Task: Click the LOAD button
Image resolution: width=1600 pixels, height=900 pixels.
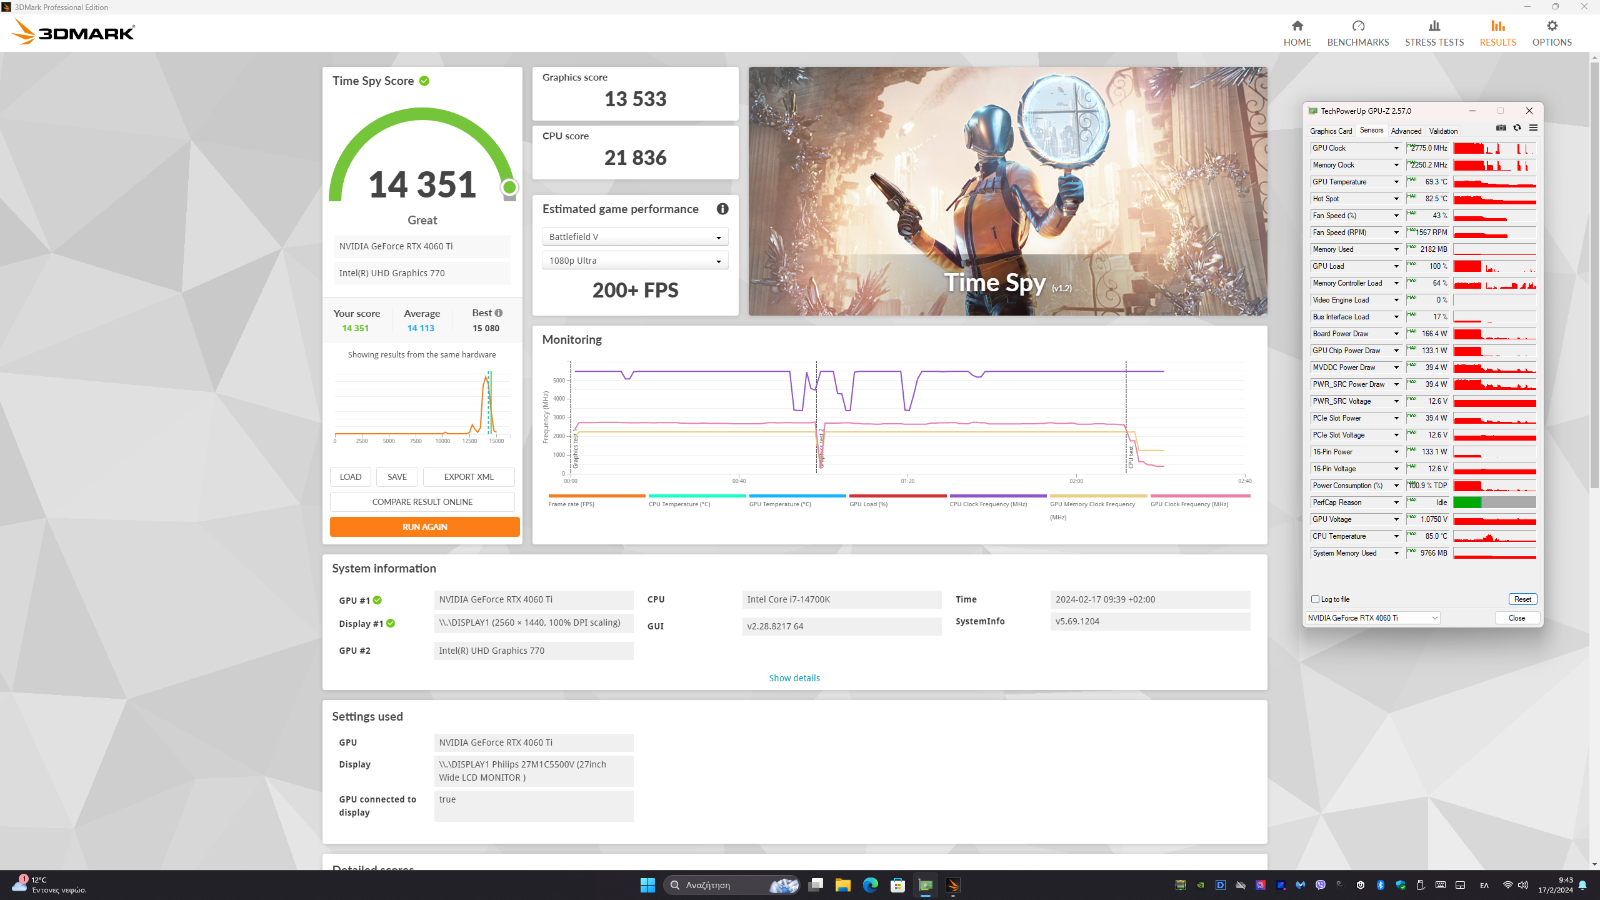Action: pos(350,477)
